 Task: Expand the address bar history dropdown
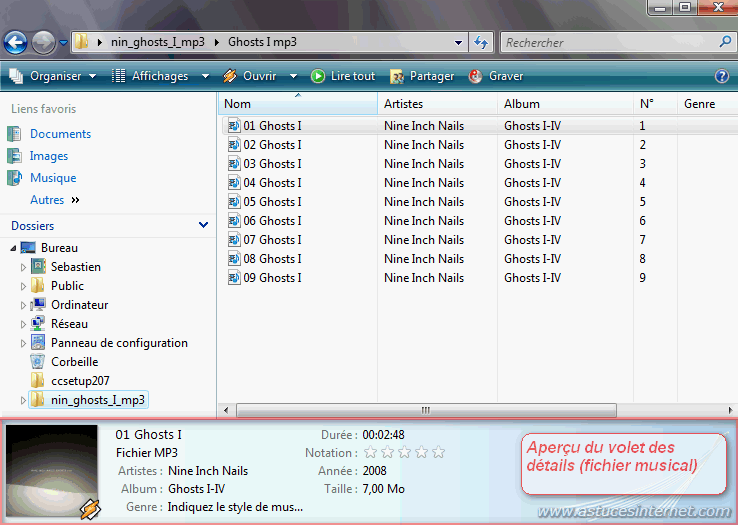click(x=458, y=43)
